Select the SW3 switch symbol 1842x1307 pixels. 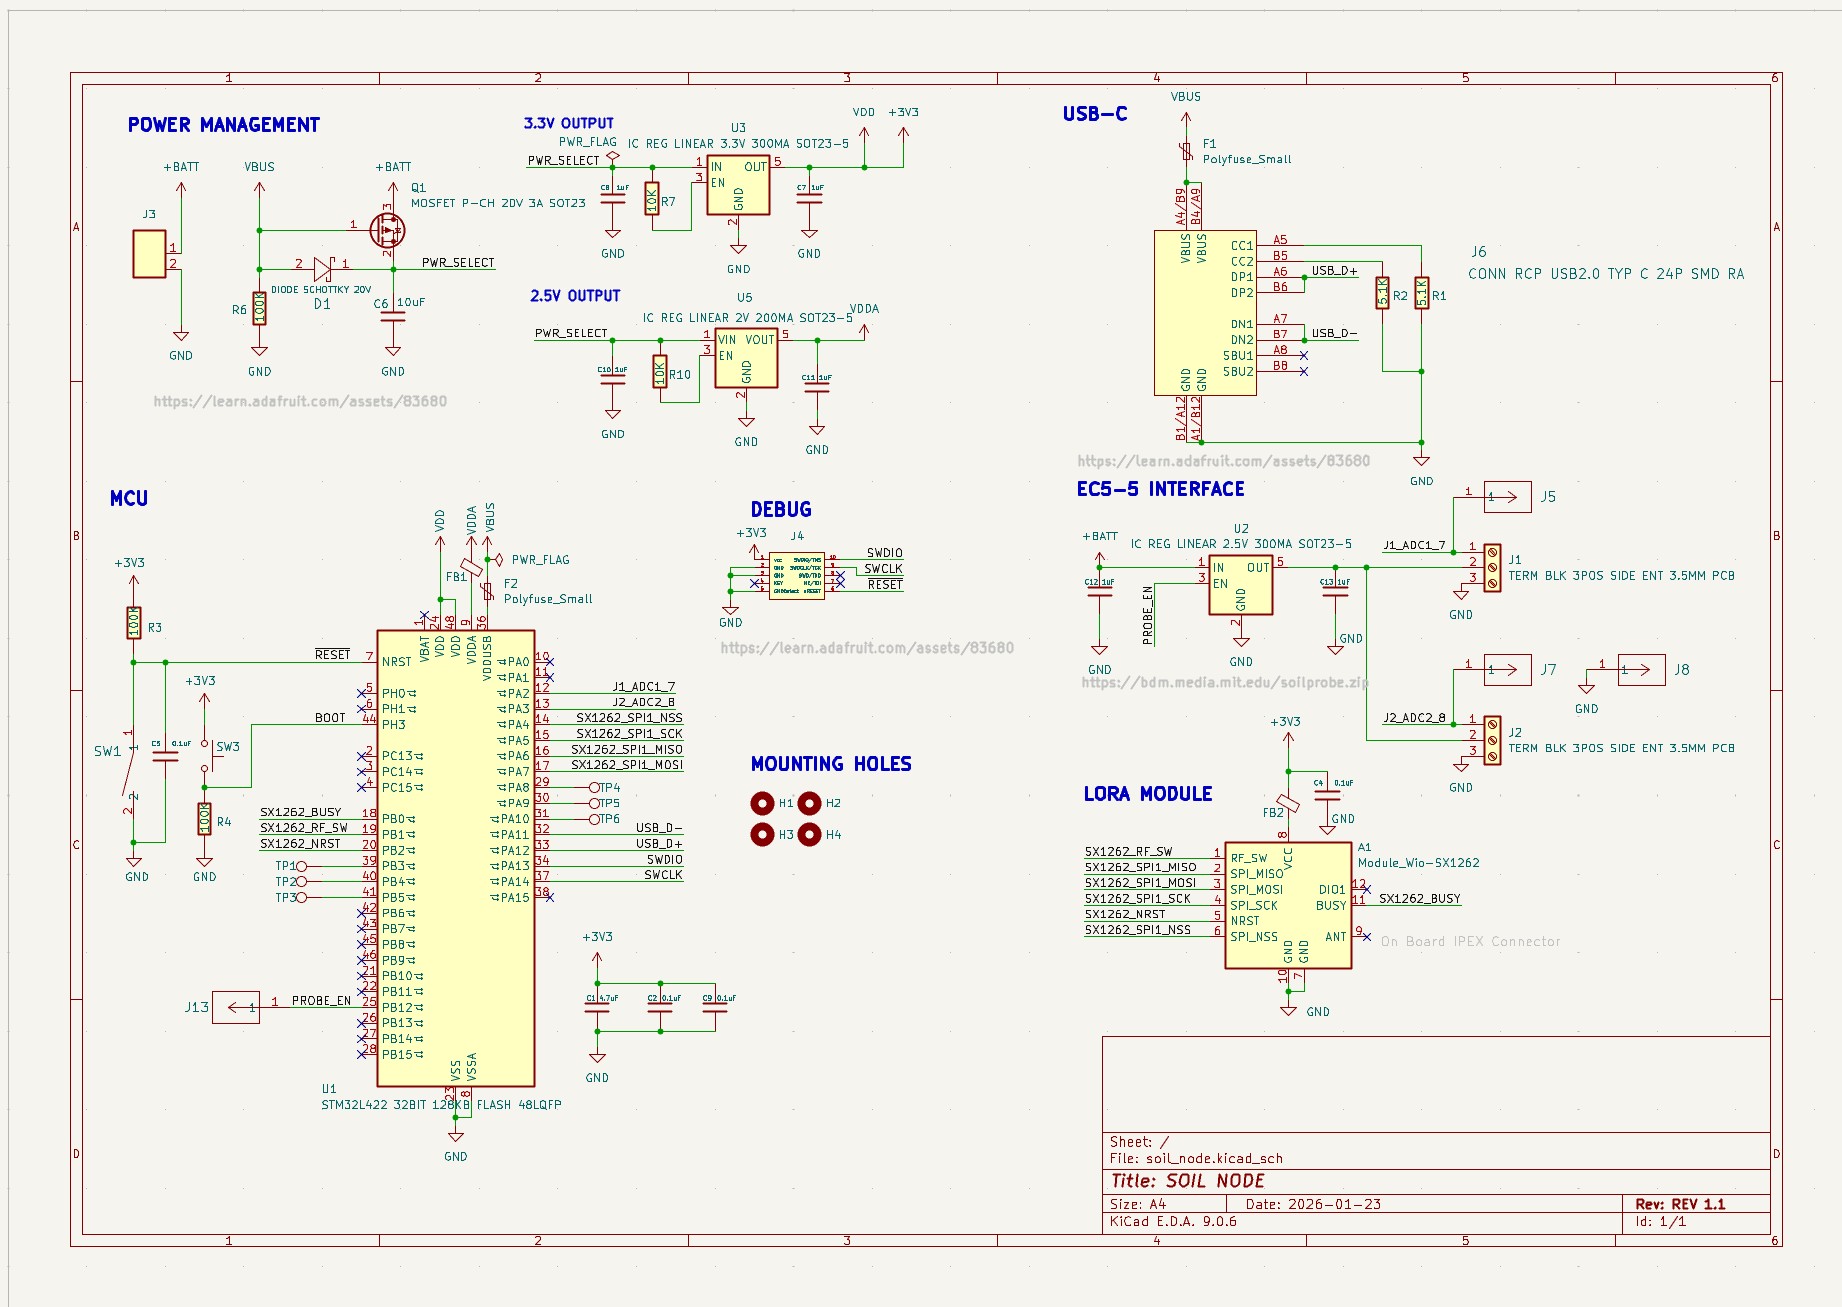(207, 755)
